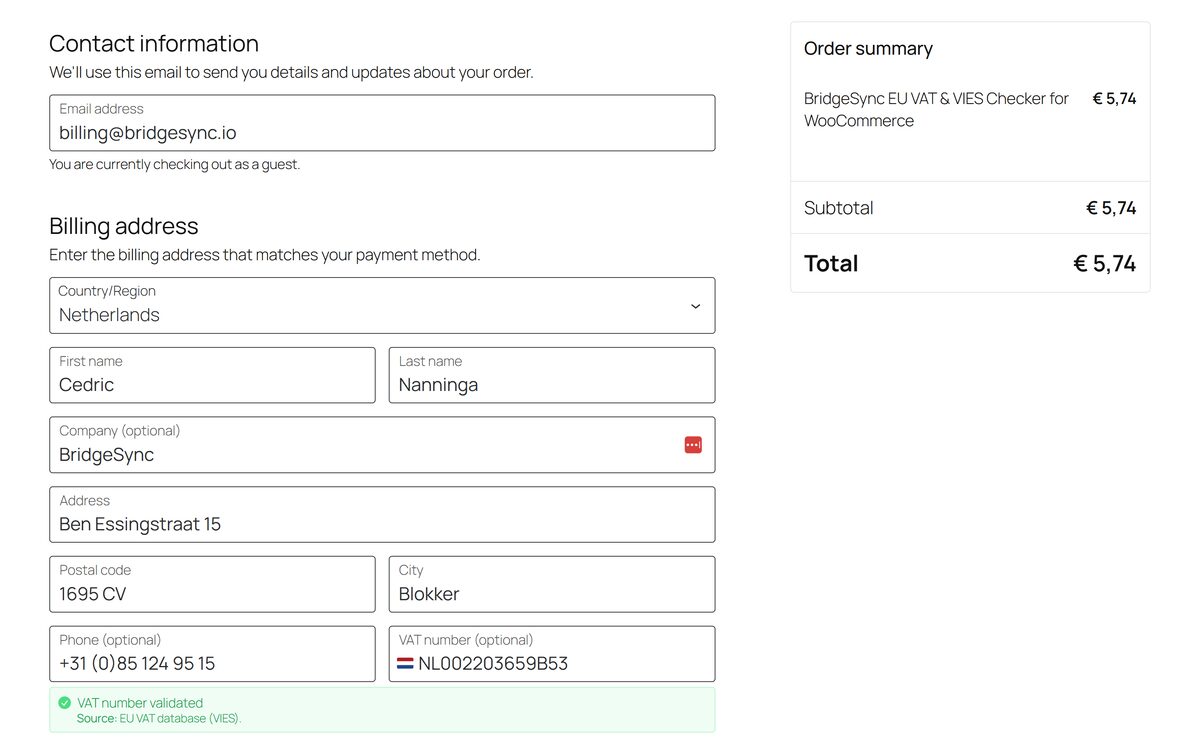Click the 'VAT number validated' message
The width and height of the screenshot is (1200, 754).
[140, 703]
